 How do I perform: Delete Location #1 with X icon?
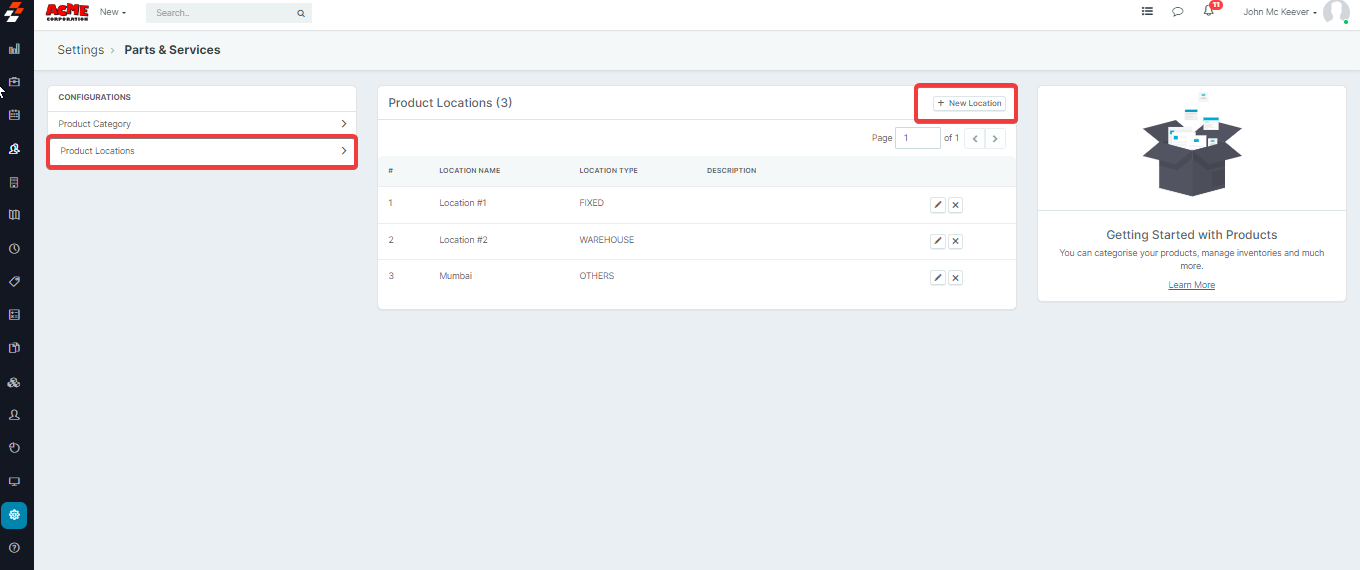click(955, 204)
